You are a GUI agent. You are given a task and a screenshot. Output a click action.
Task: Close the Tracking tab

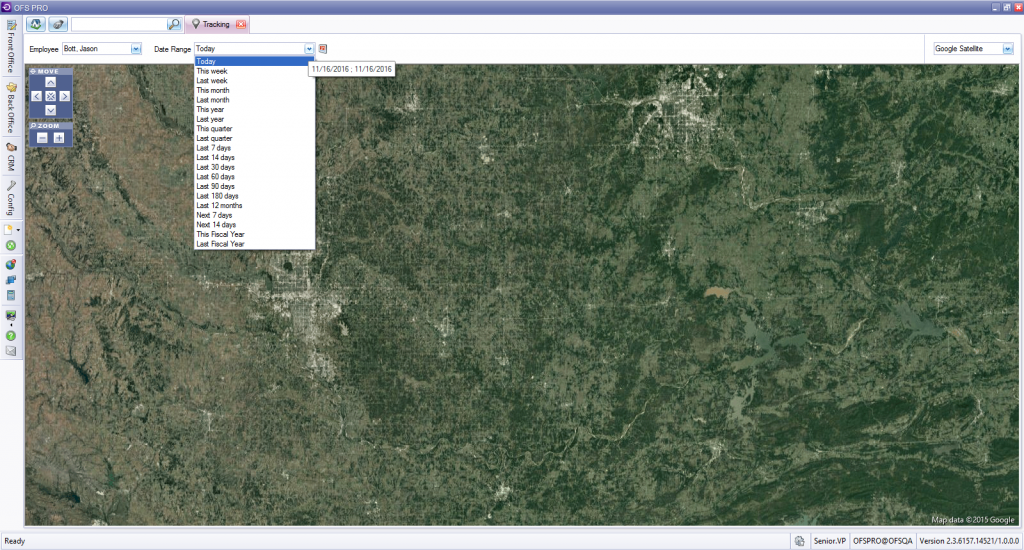pyautogui.click(x=241, y=24)
